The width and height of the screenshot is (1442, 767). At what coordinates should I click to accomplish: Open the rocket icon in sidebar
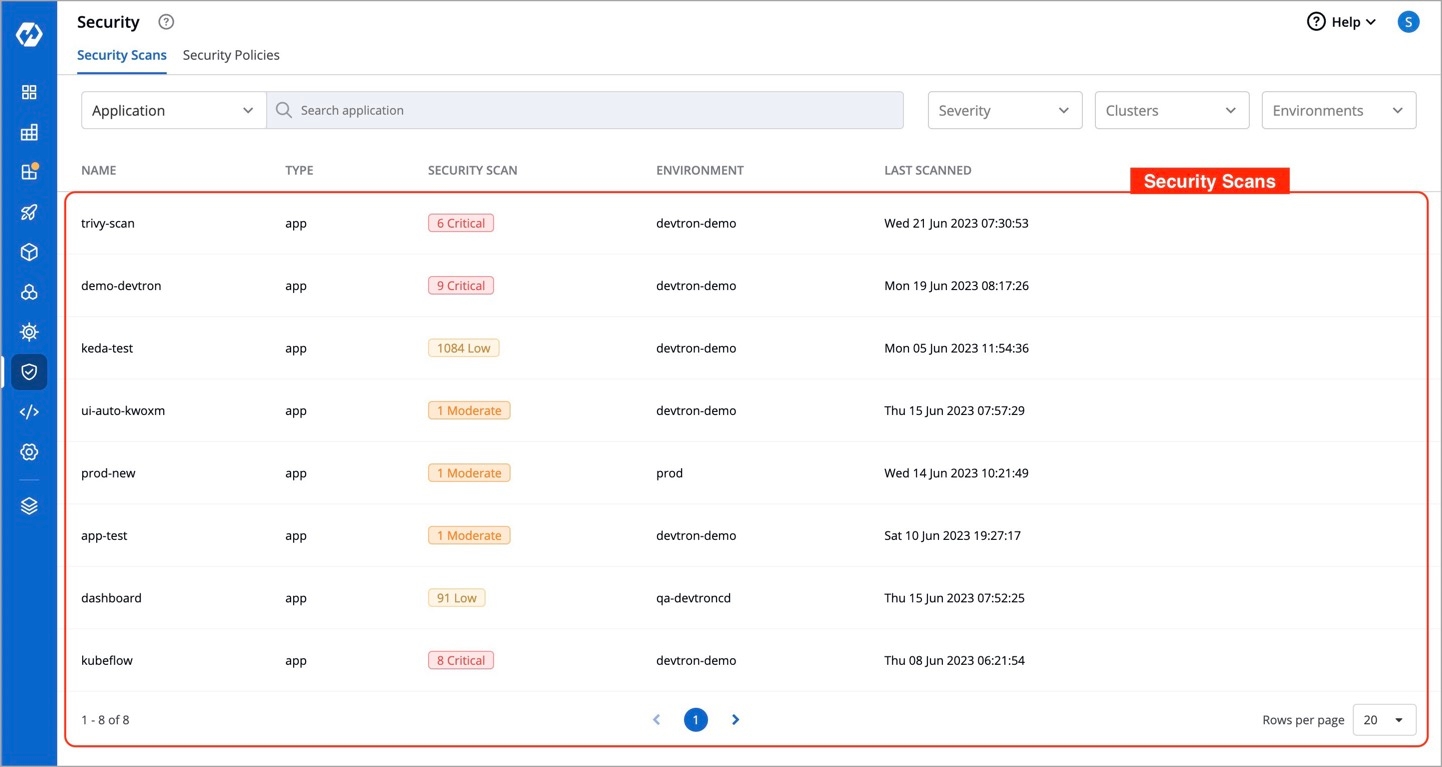pos(29,212)
